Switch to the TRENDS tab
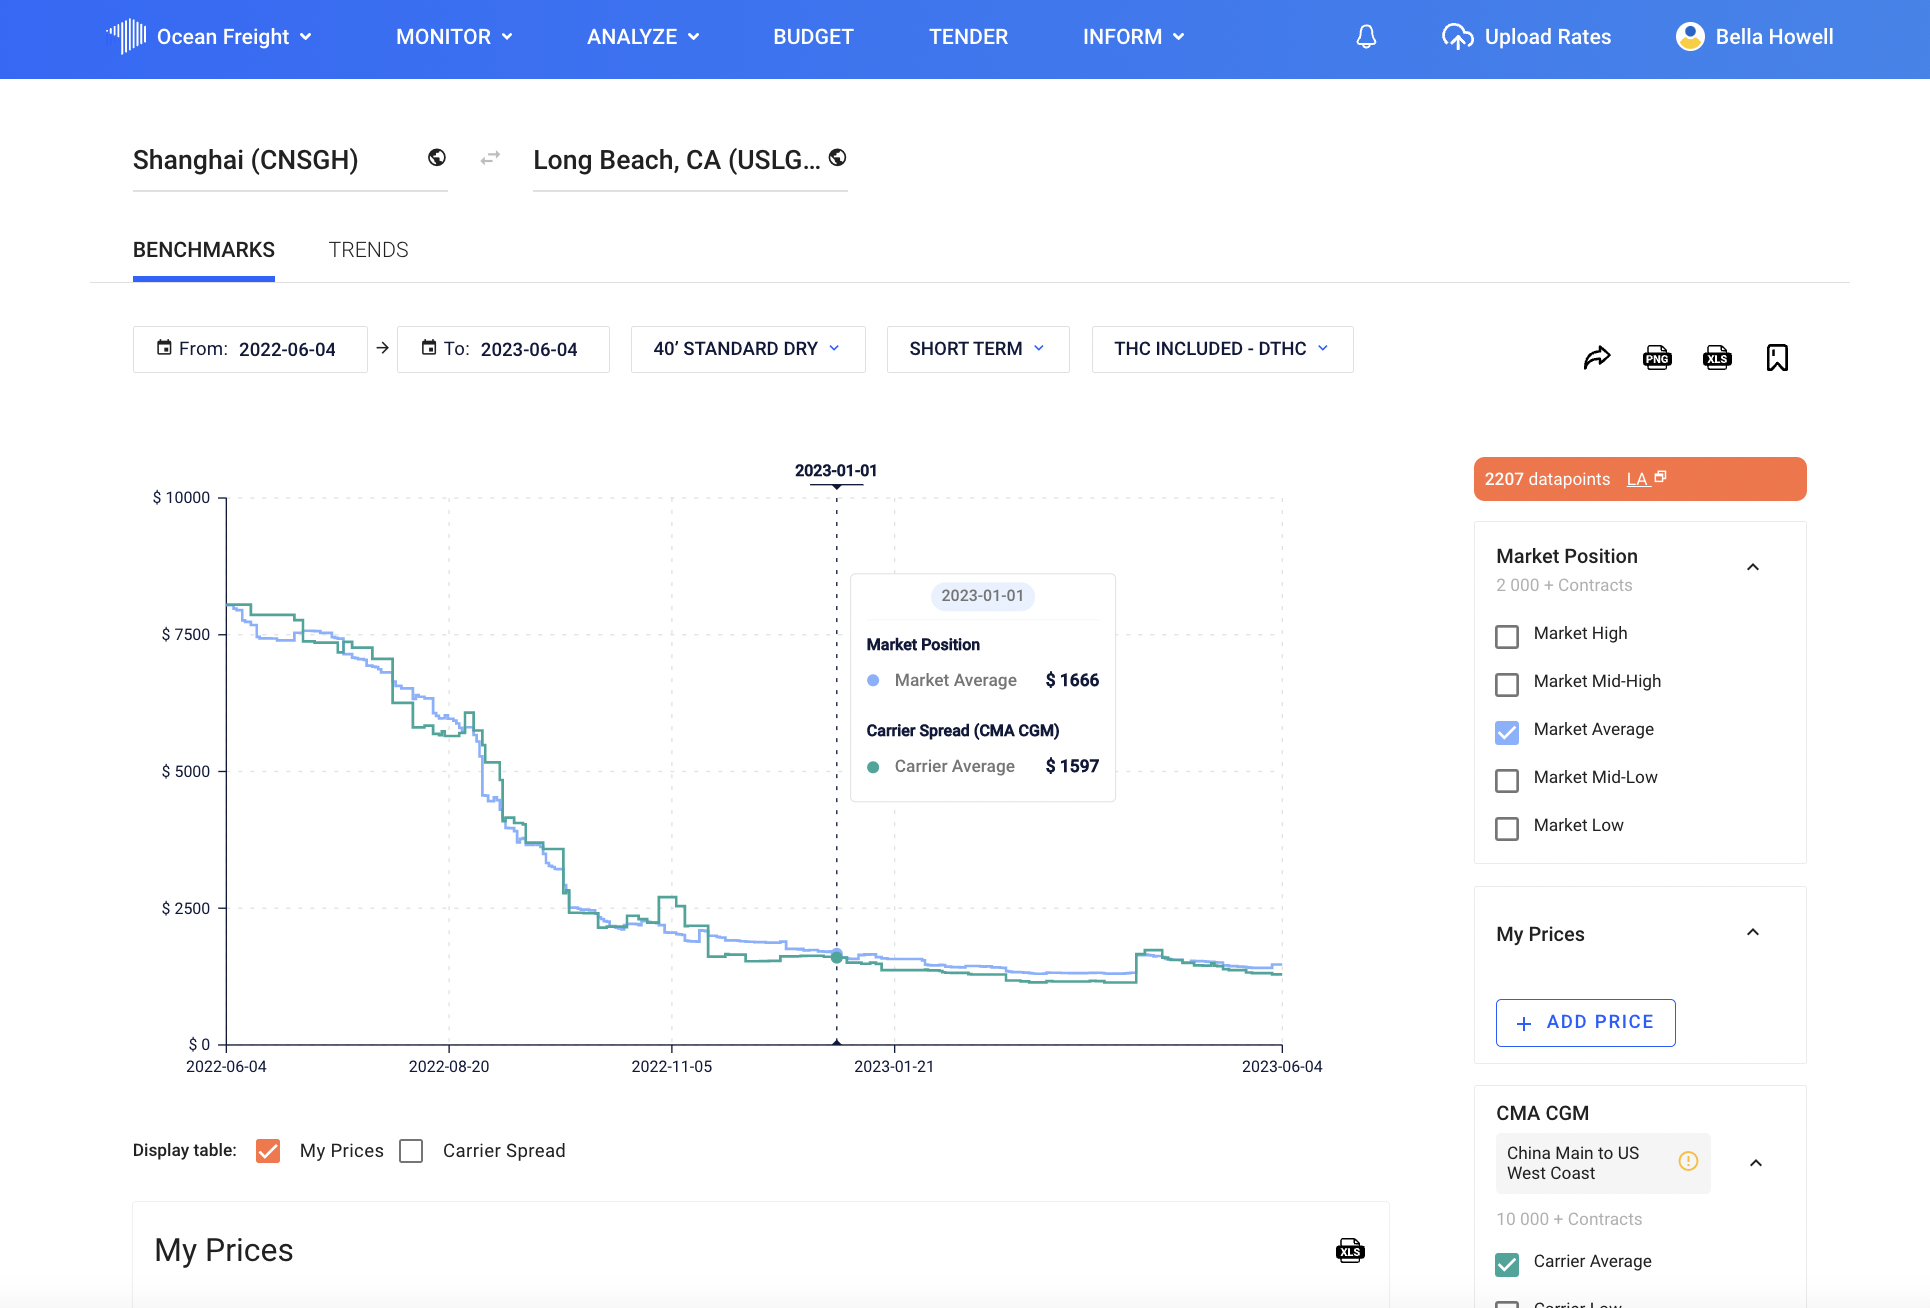 (x=368, y=250)
